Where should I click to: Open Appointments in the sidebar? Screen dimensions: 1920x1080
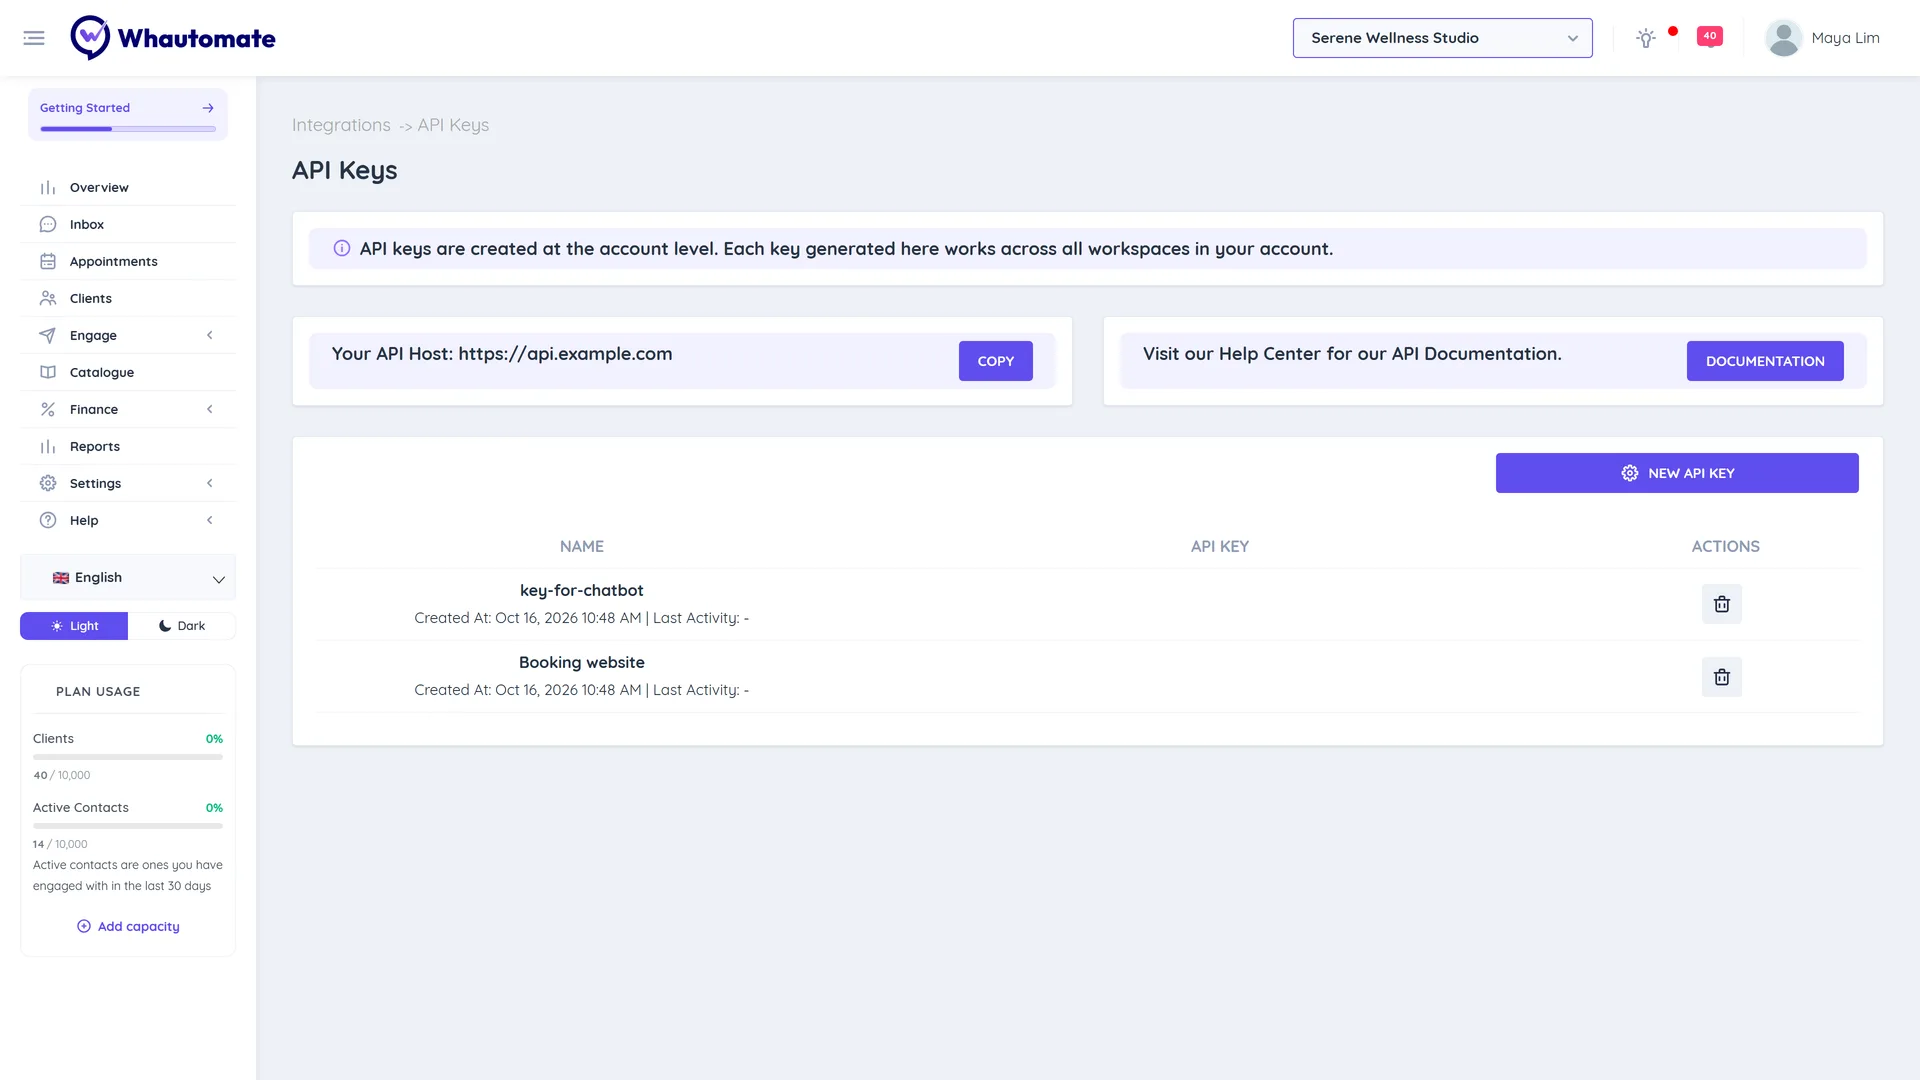click(128, 261)
